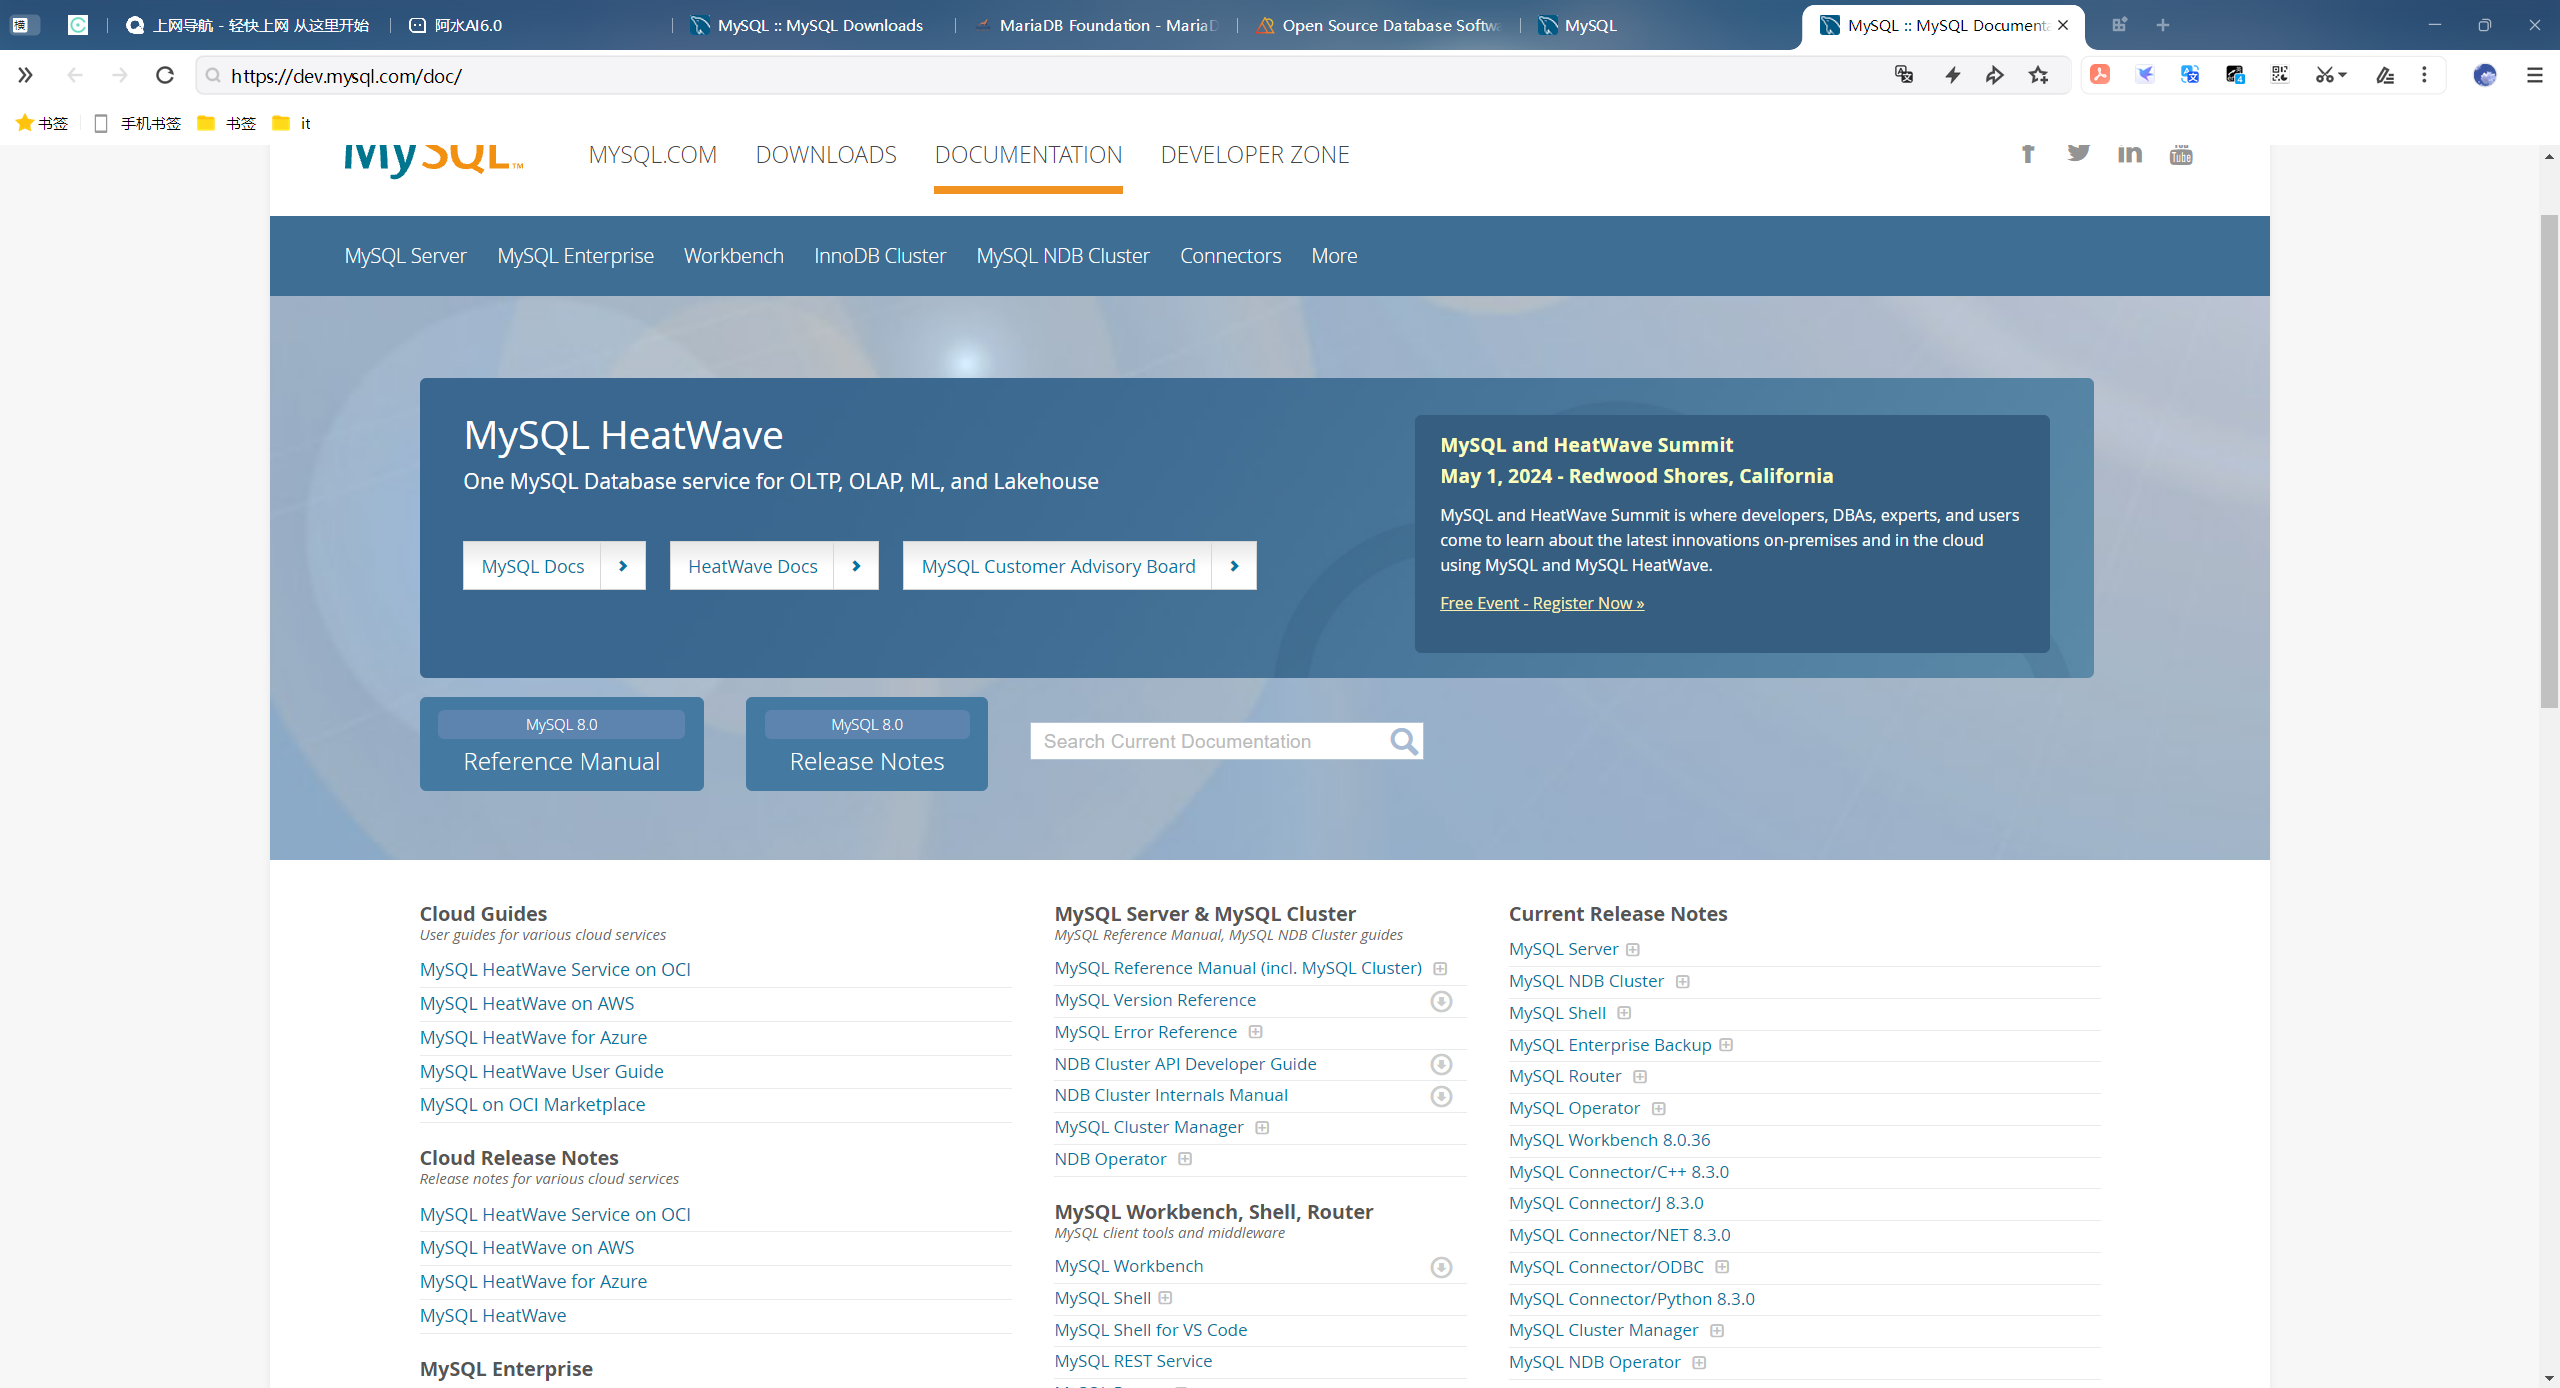Open the browser hamburger main menu
This screenshot has width=2560, height=1388.
pyautogui.click(x=2534, y=75)
